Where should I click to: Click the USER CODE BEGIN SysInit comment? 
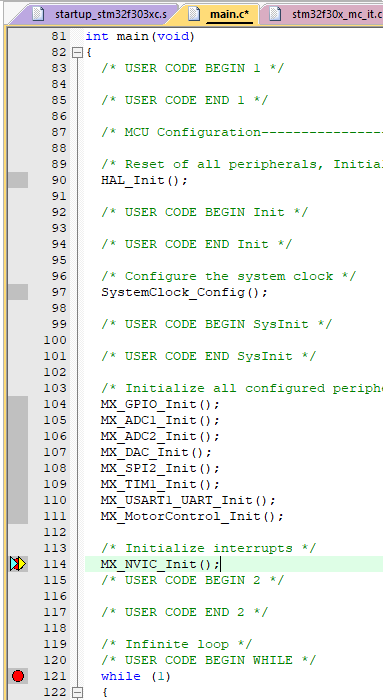pos(216,325)
